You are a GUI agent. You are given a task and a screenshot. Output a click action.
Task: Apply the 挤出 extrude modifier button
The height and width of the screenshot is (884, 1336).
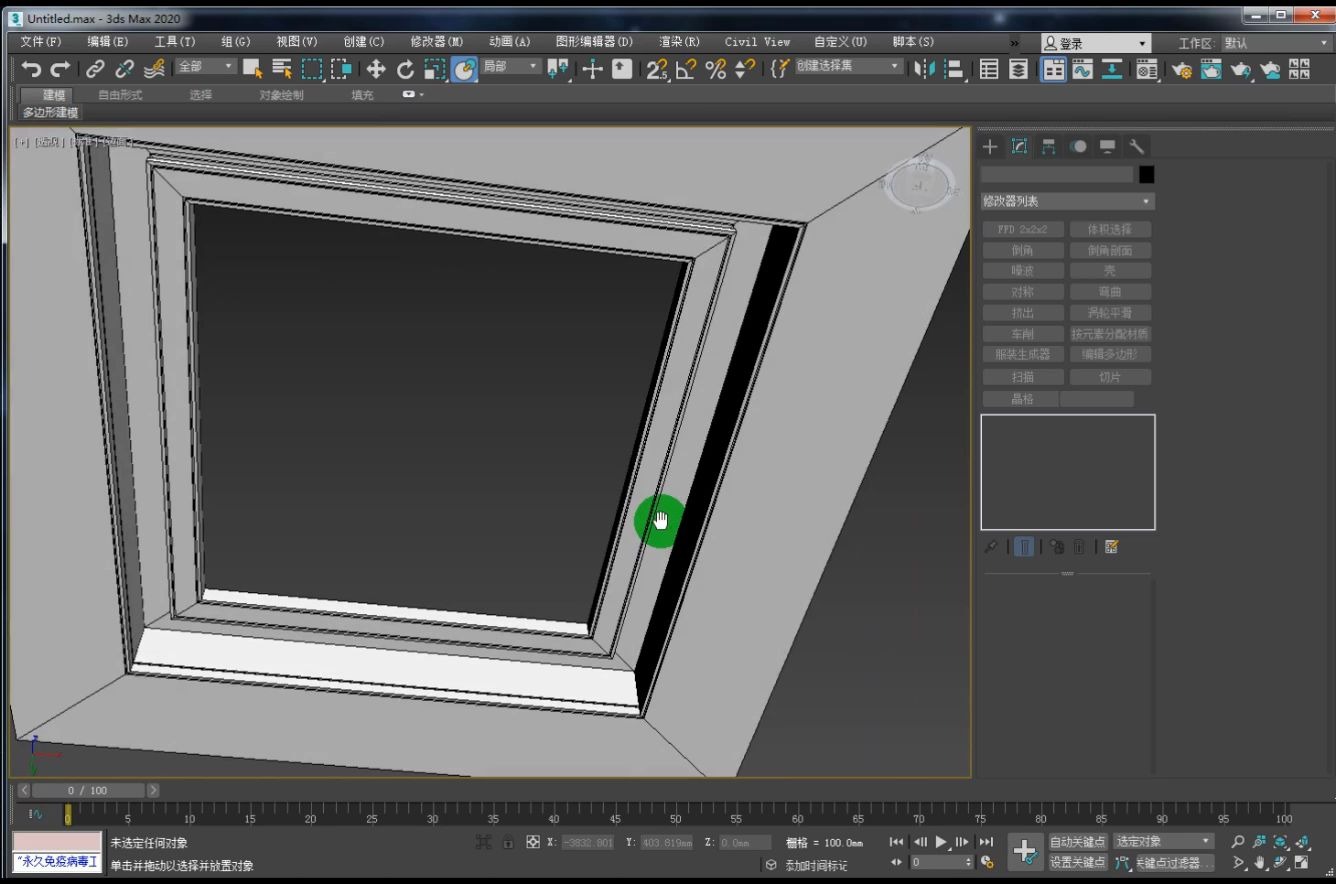point(1022,312)
